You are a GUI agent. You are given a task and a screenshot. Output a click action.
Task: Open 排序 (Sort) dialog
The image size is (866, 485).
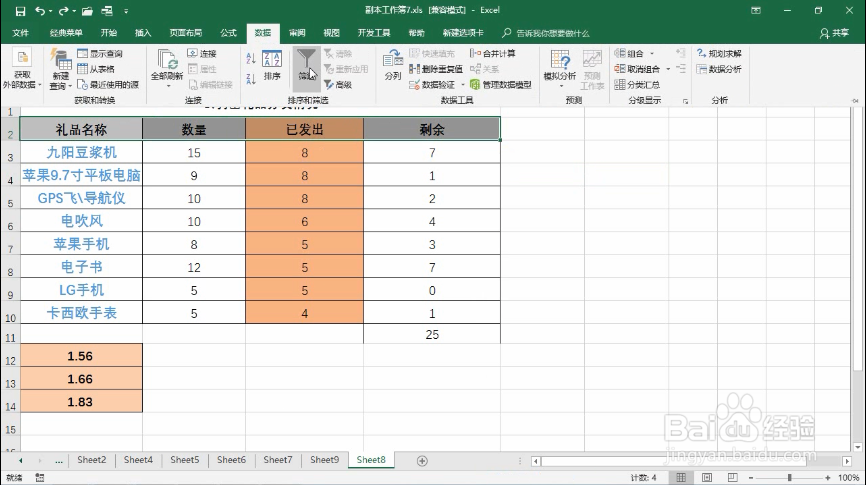[272, 65]
